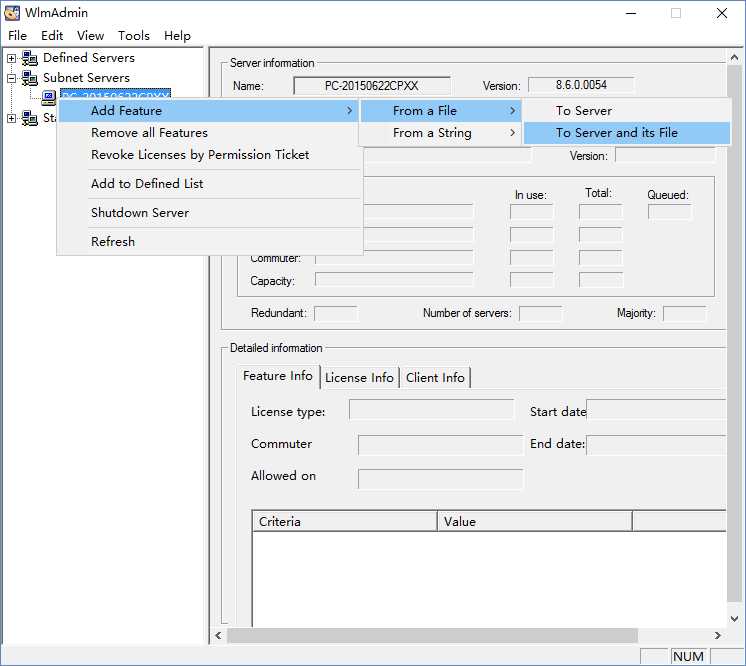Viewport: 746px width, 666px height.
Task: Click the Version field showing 8.6.0.0054
Action: point(581,85)
